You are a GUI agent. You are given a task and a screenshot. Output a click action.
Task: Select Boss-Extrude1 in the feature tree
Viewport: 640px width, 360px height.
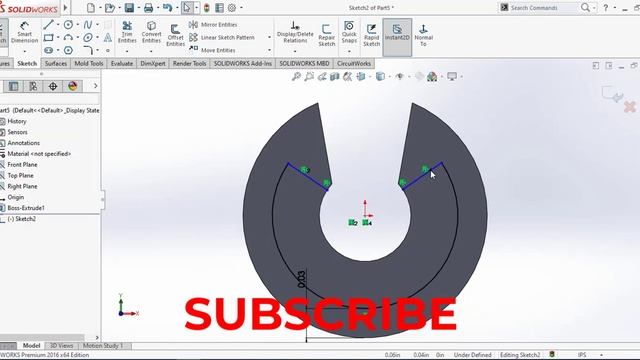point(26,208)
